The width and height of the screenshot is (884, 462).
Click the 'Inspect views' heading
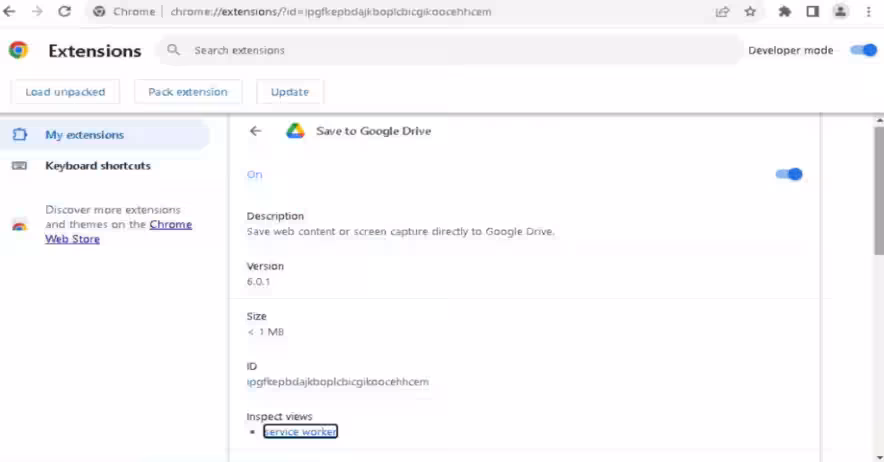[279, 416]
